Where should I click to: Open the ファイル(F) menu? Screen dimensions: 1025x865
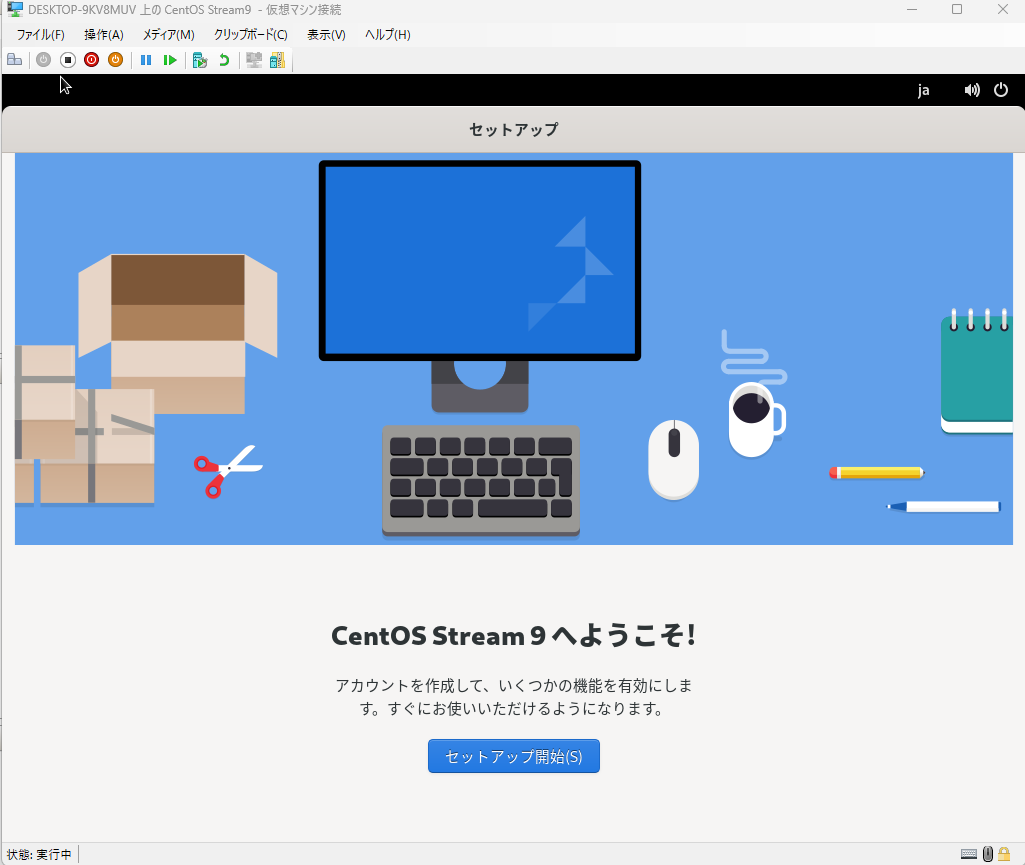(x=40, y=35)
